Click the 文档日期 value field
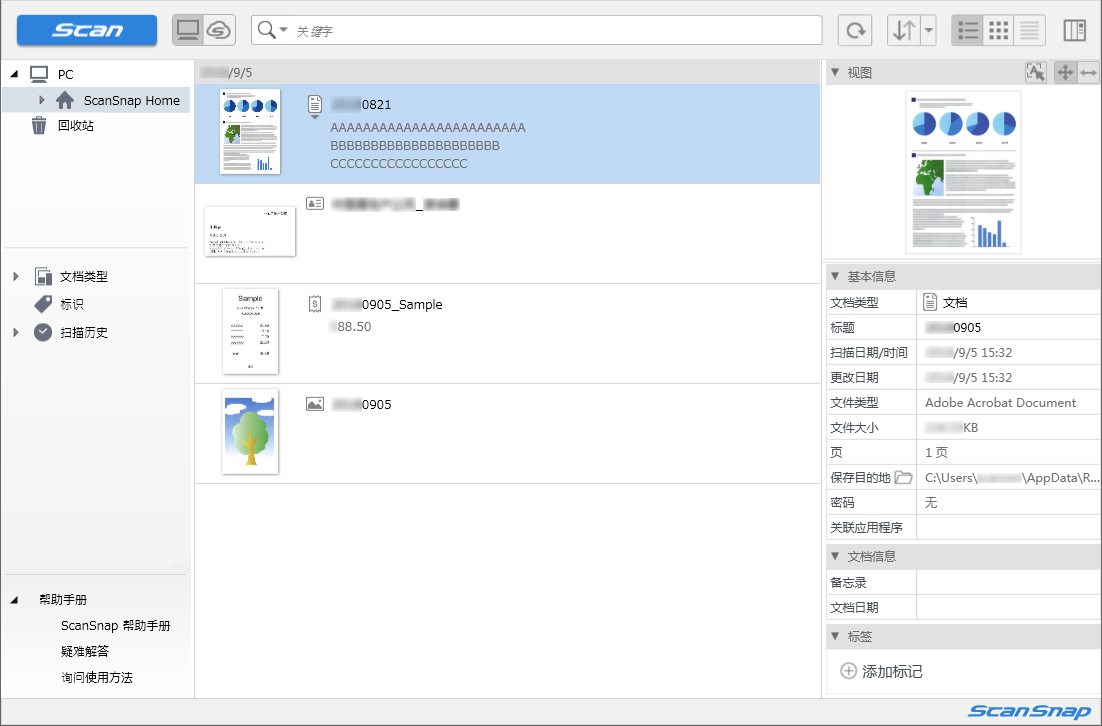 point(1009,607)
